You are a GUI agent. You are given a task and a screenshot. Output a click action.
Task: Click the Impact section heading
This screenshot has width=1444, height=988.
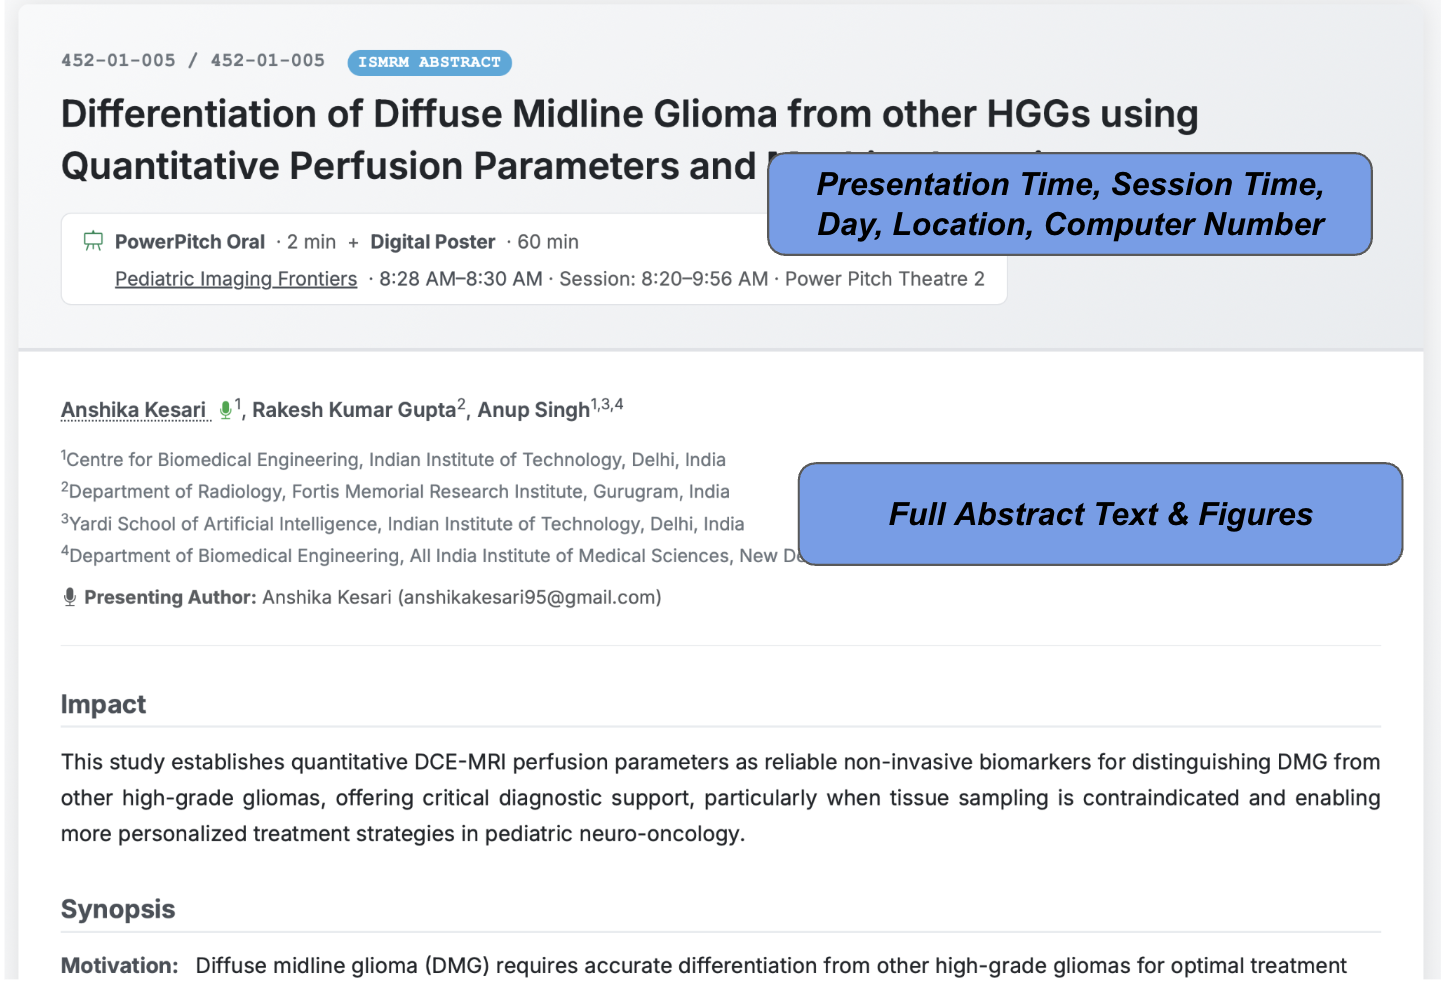click(x=103, y=705)
